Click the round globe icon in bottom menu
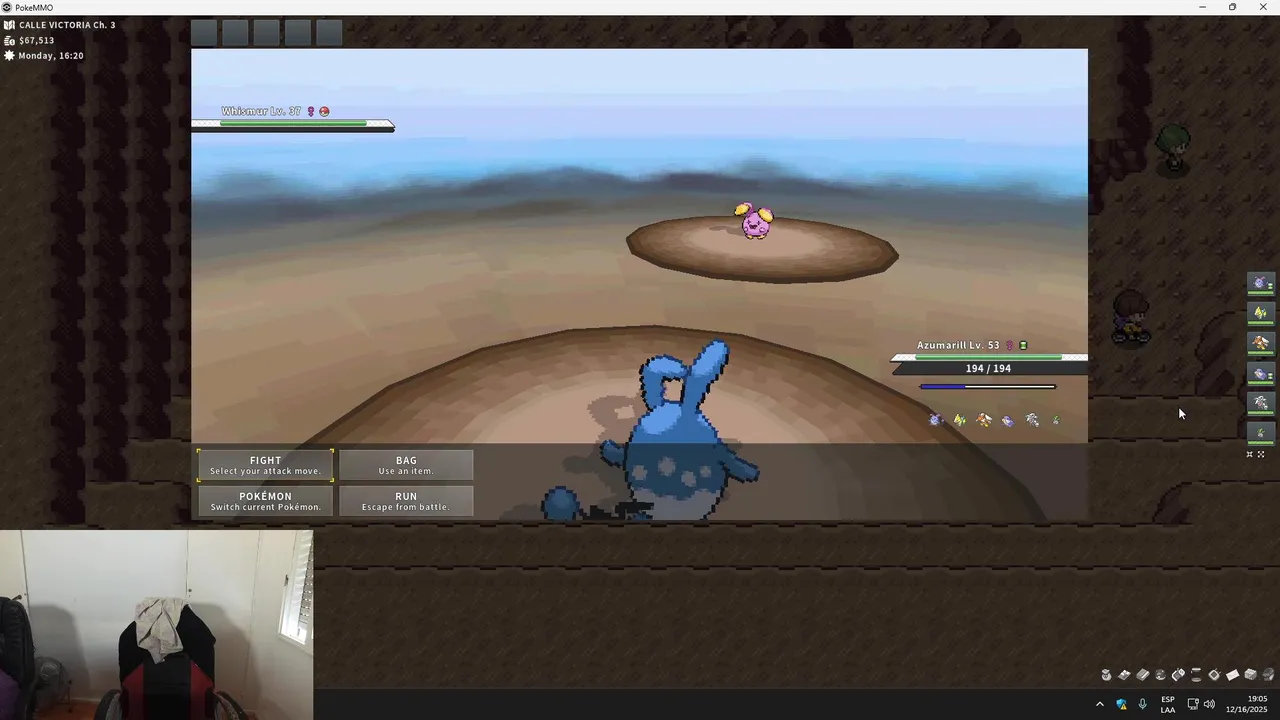This screenshot has width=1280, height=720. 1161,675
